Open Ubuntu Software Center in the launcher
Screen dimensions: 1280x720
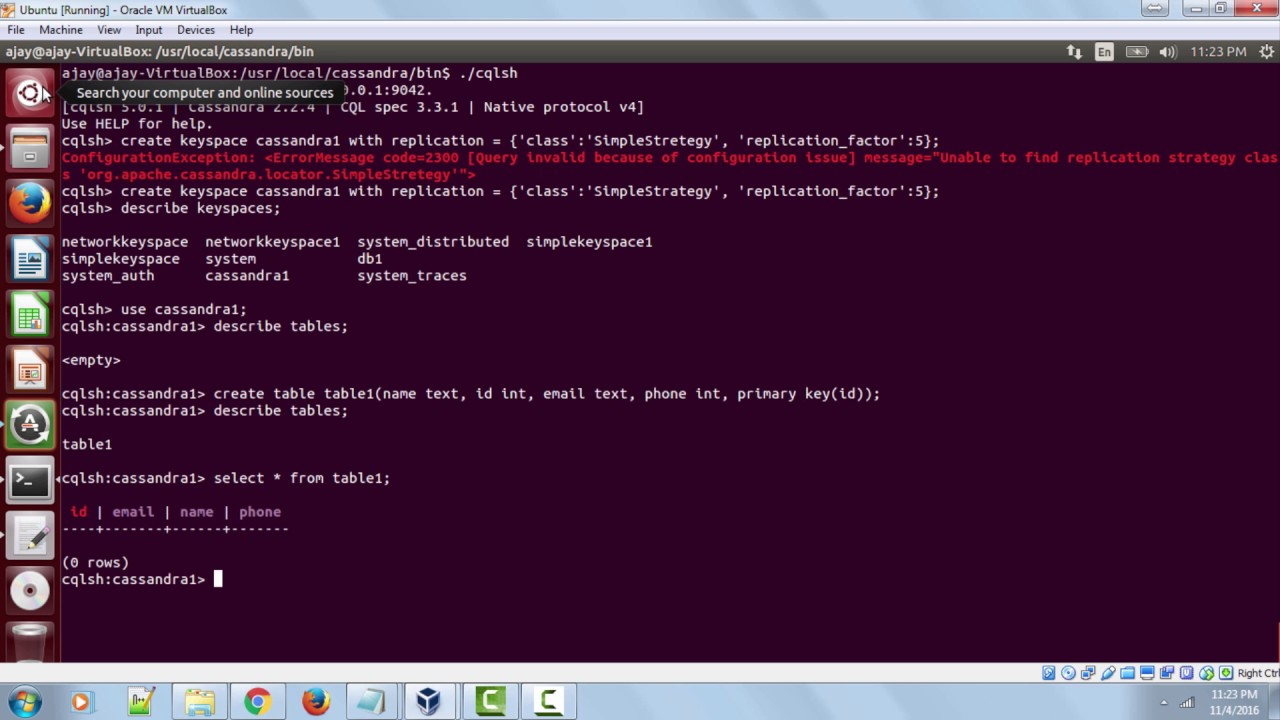[x=29, y=425]
